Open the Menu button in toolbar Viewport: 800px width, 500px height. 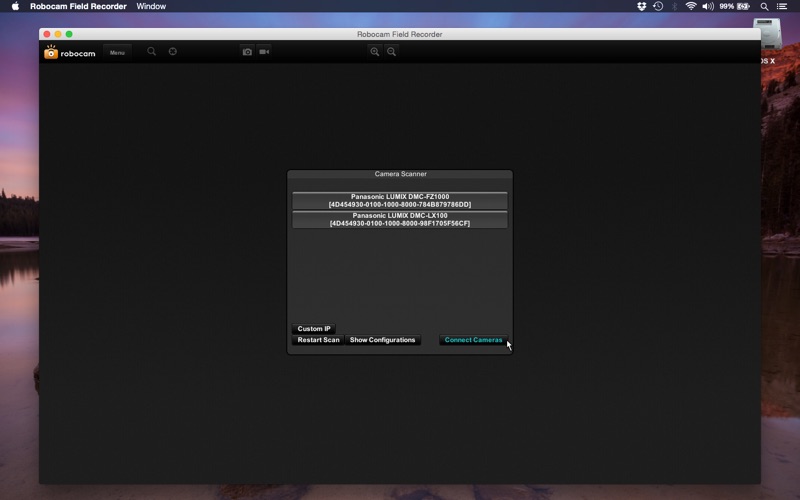(117, 53)
